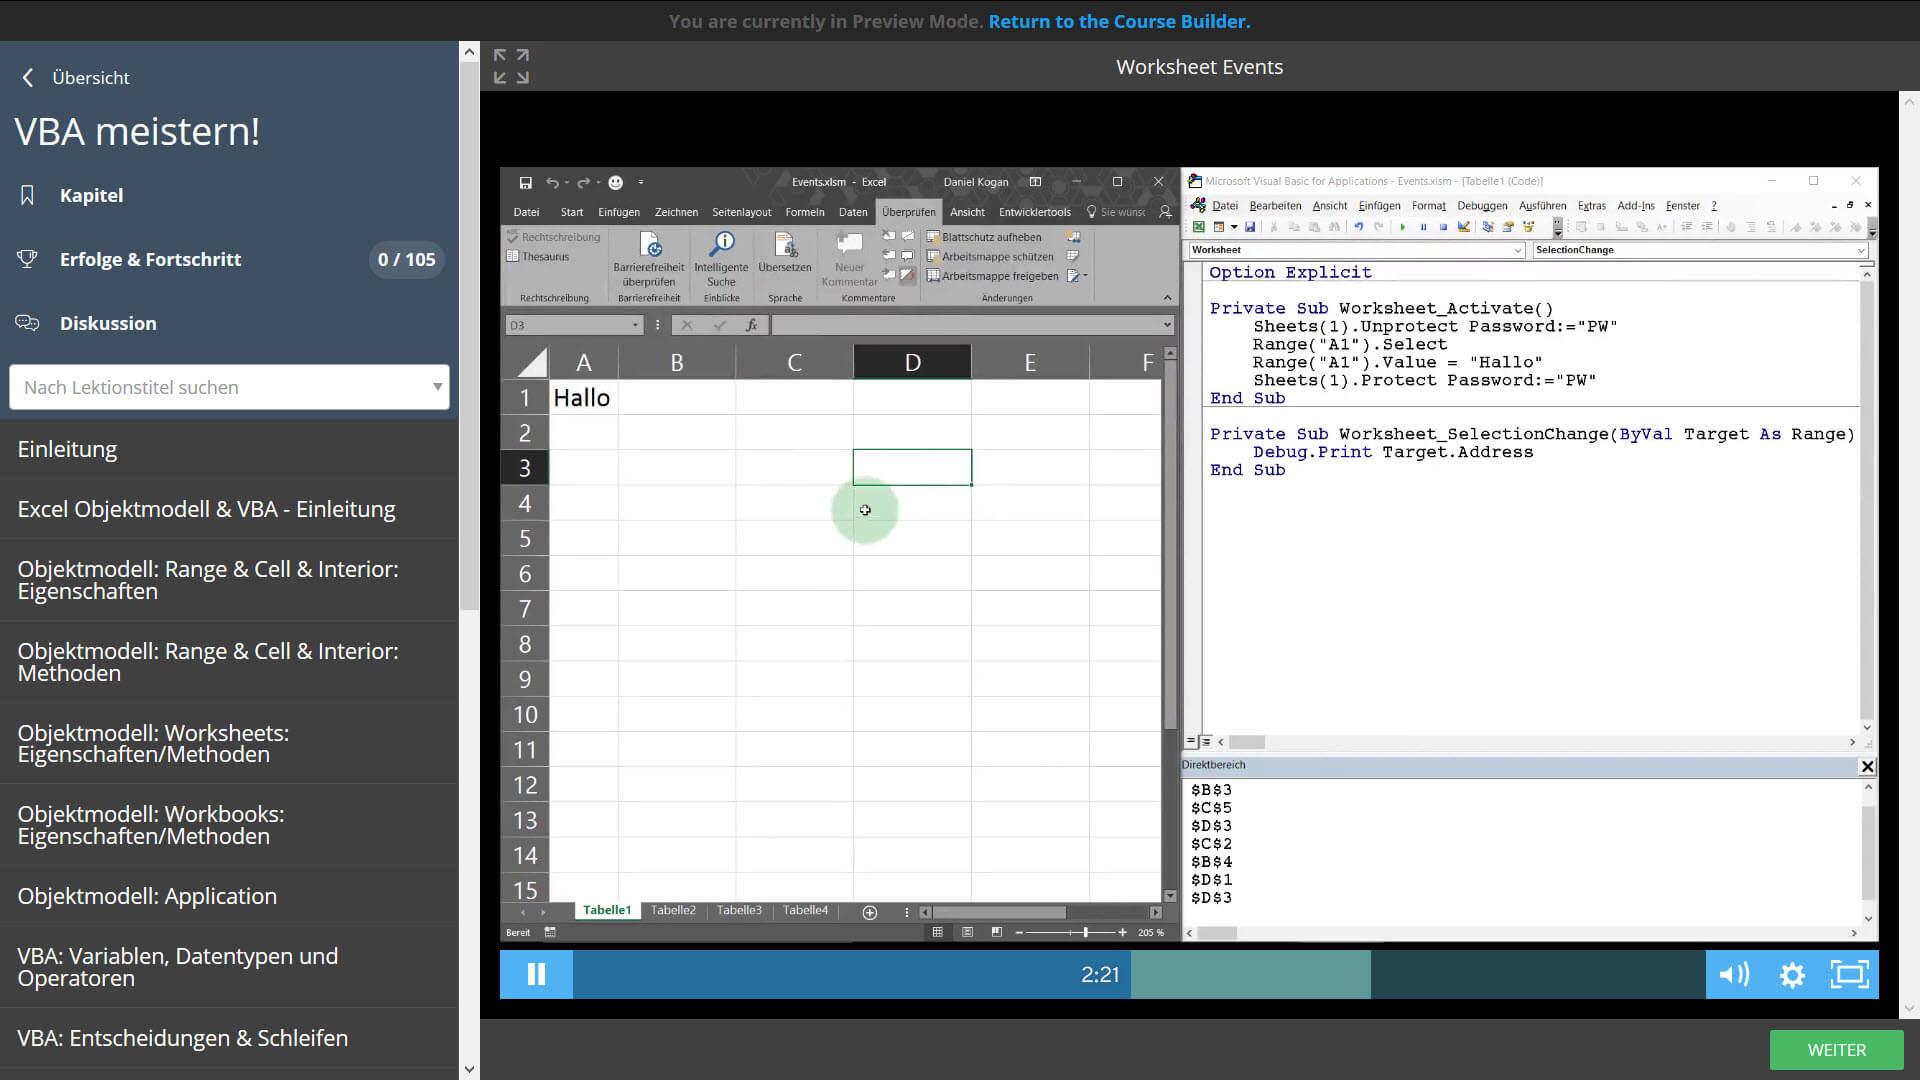Open the Extras menu in VBA
Screen dimensions: 1920x1080
click(x=1592, y=206)
